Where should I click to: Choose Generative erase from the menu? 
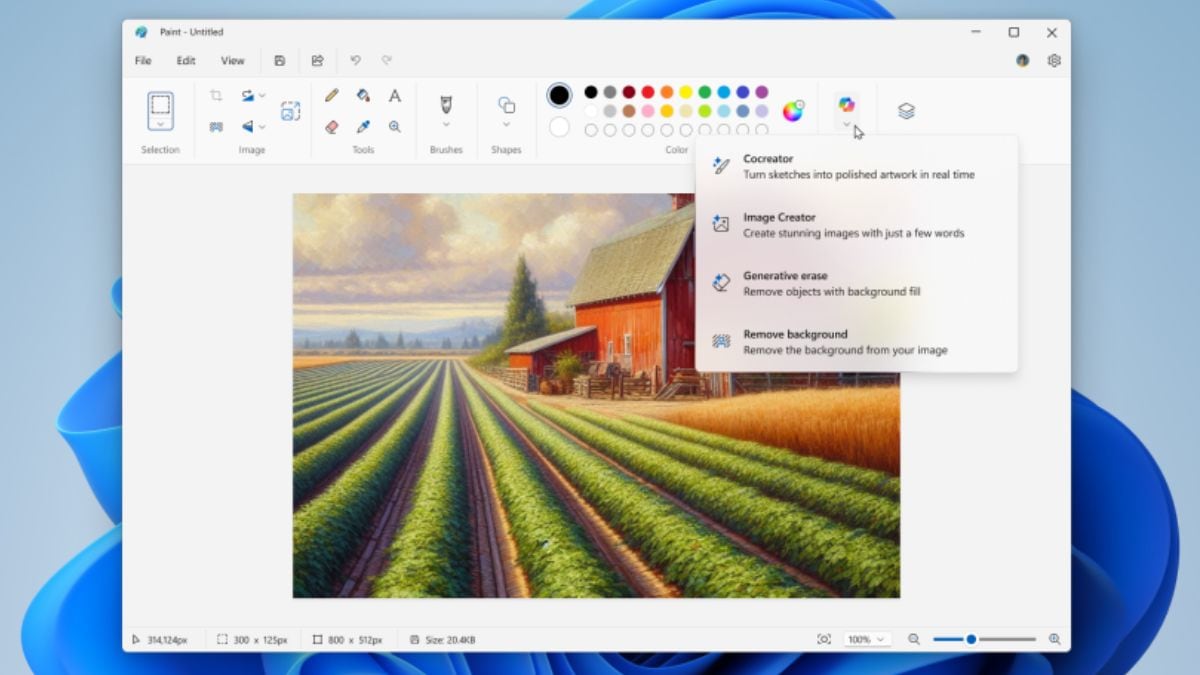click(x=857, y=283)
